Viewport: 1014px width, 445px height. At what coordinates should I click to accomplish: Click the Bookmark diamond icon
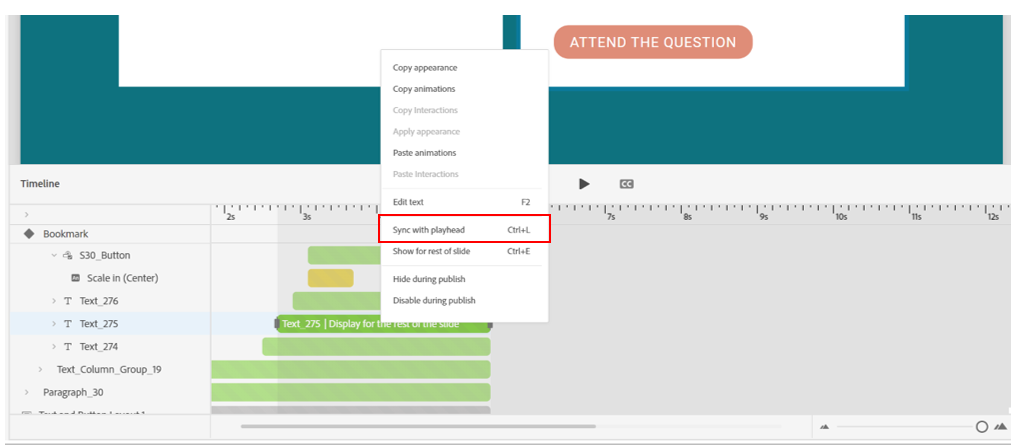[x=29, y=234]
